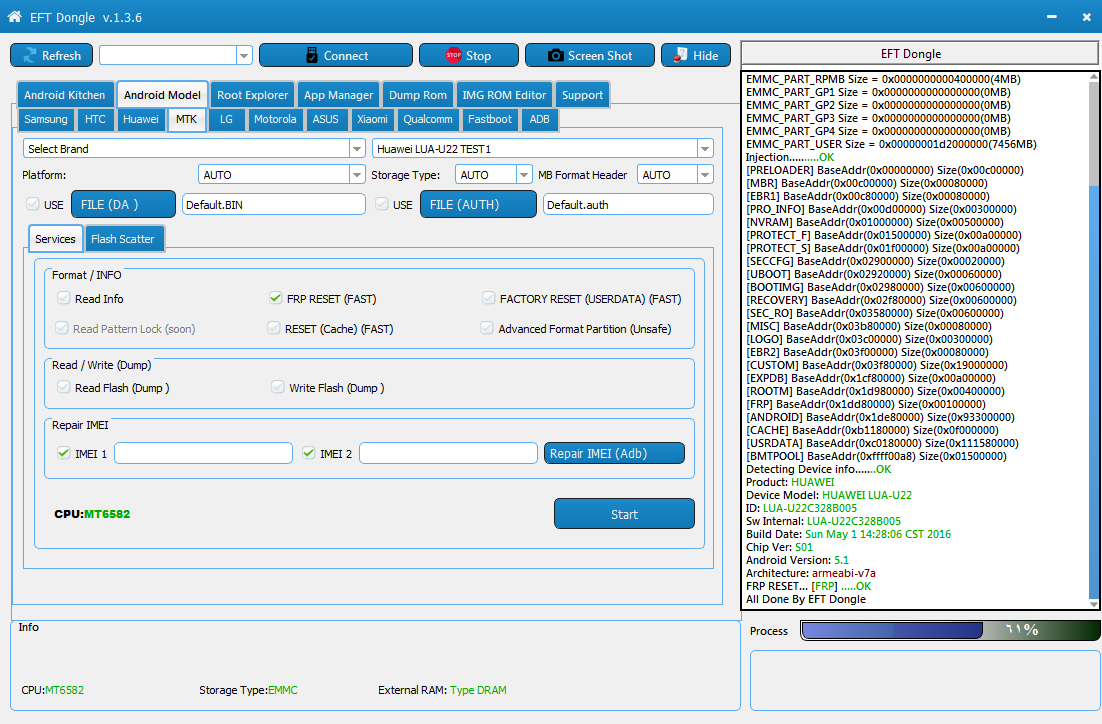Image resolution: width=1102 pixels, height=724 pixels.
Task: Select the Android Model tab
Action: click(162, 95)
